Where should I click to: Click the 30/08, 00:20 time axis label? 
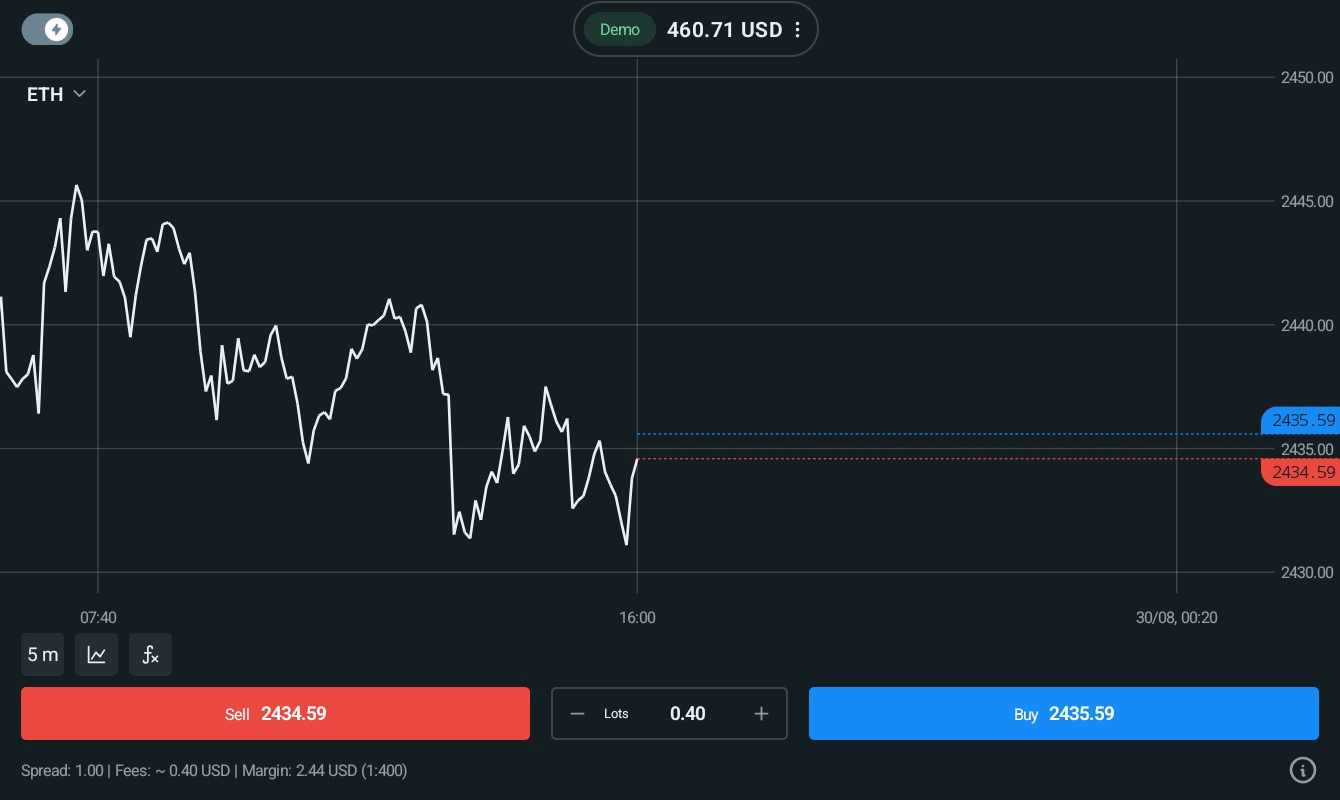(x=1177, y=618)
